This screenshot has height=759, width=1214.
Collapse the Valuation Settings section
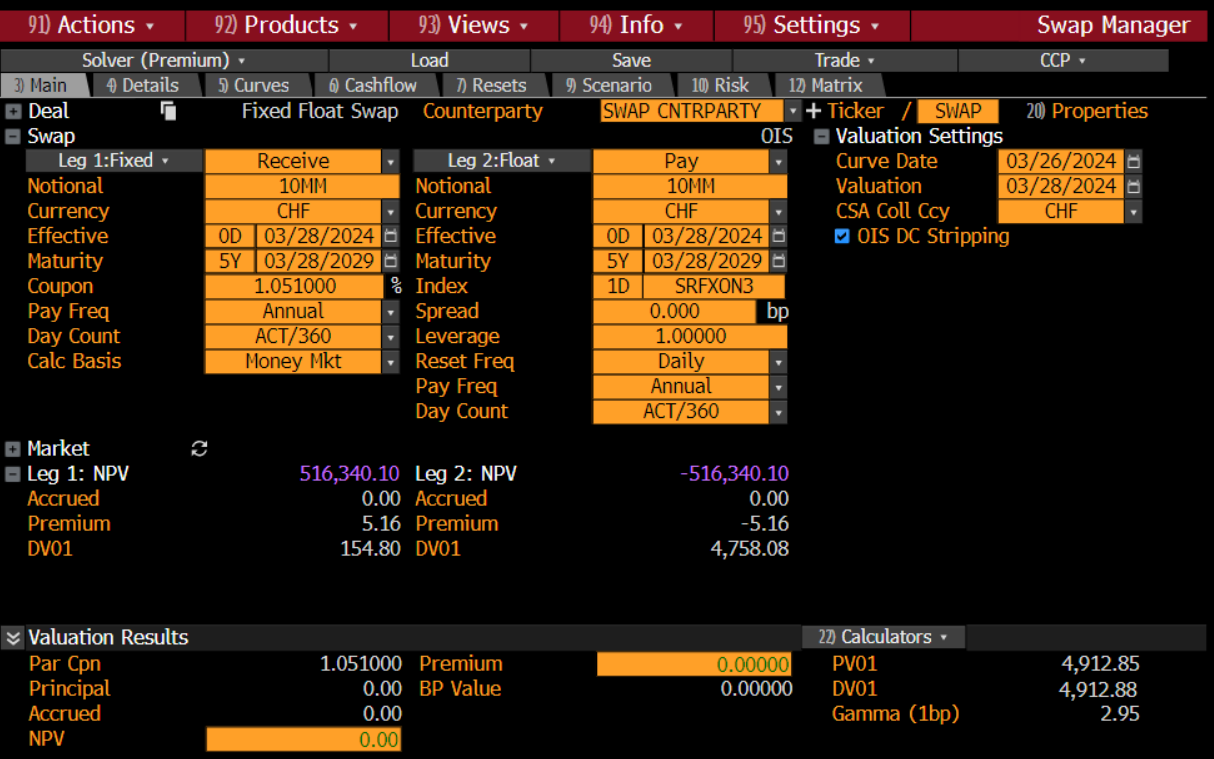(x=821, y=137)
